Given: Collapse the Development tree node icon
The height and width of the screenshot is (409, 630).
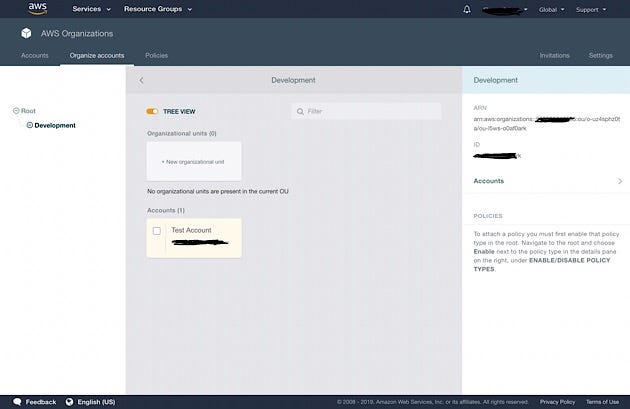Looking at the screenshot, I should click(x=30, y=125).
